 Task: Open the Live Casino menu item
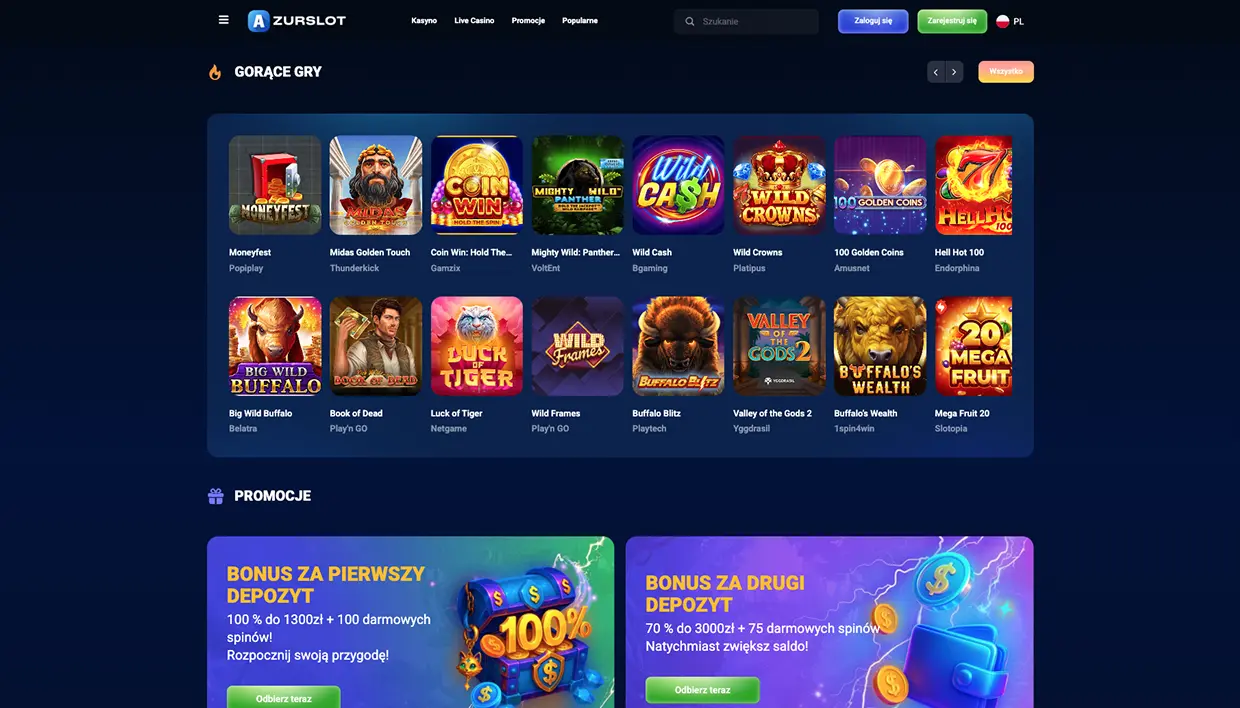[474, 21]
